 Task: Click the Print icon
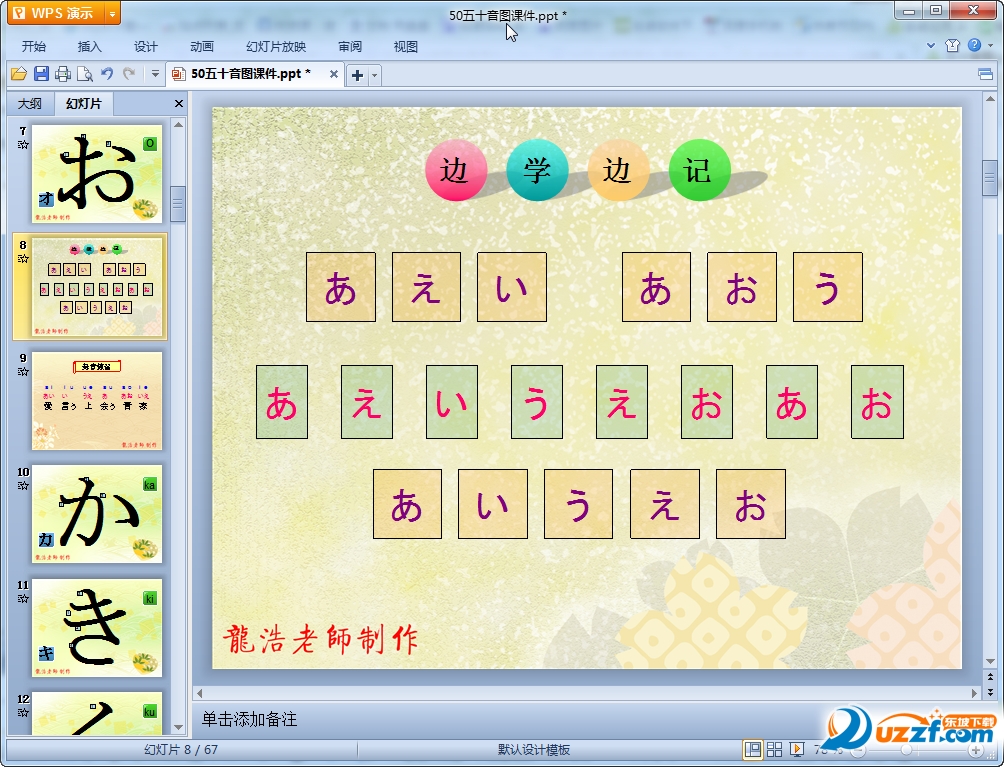click(63, 73)
